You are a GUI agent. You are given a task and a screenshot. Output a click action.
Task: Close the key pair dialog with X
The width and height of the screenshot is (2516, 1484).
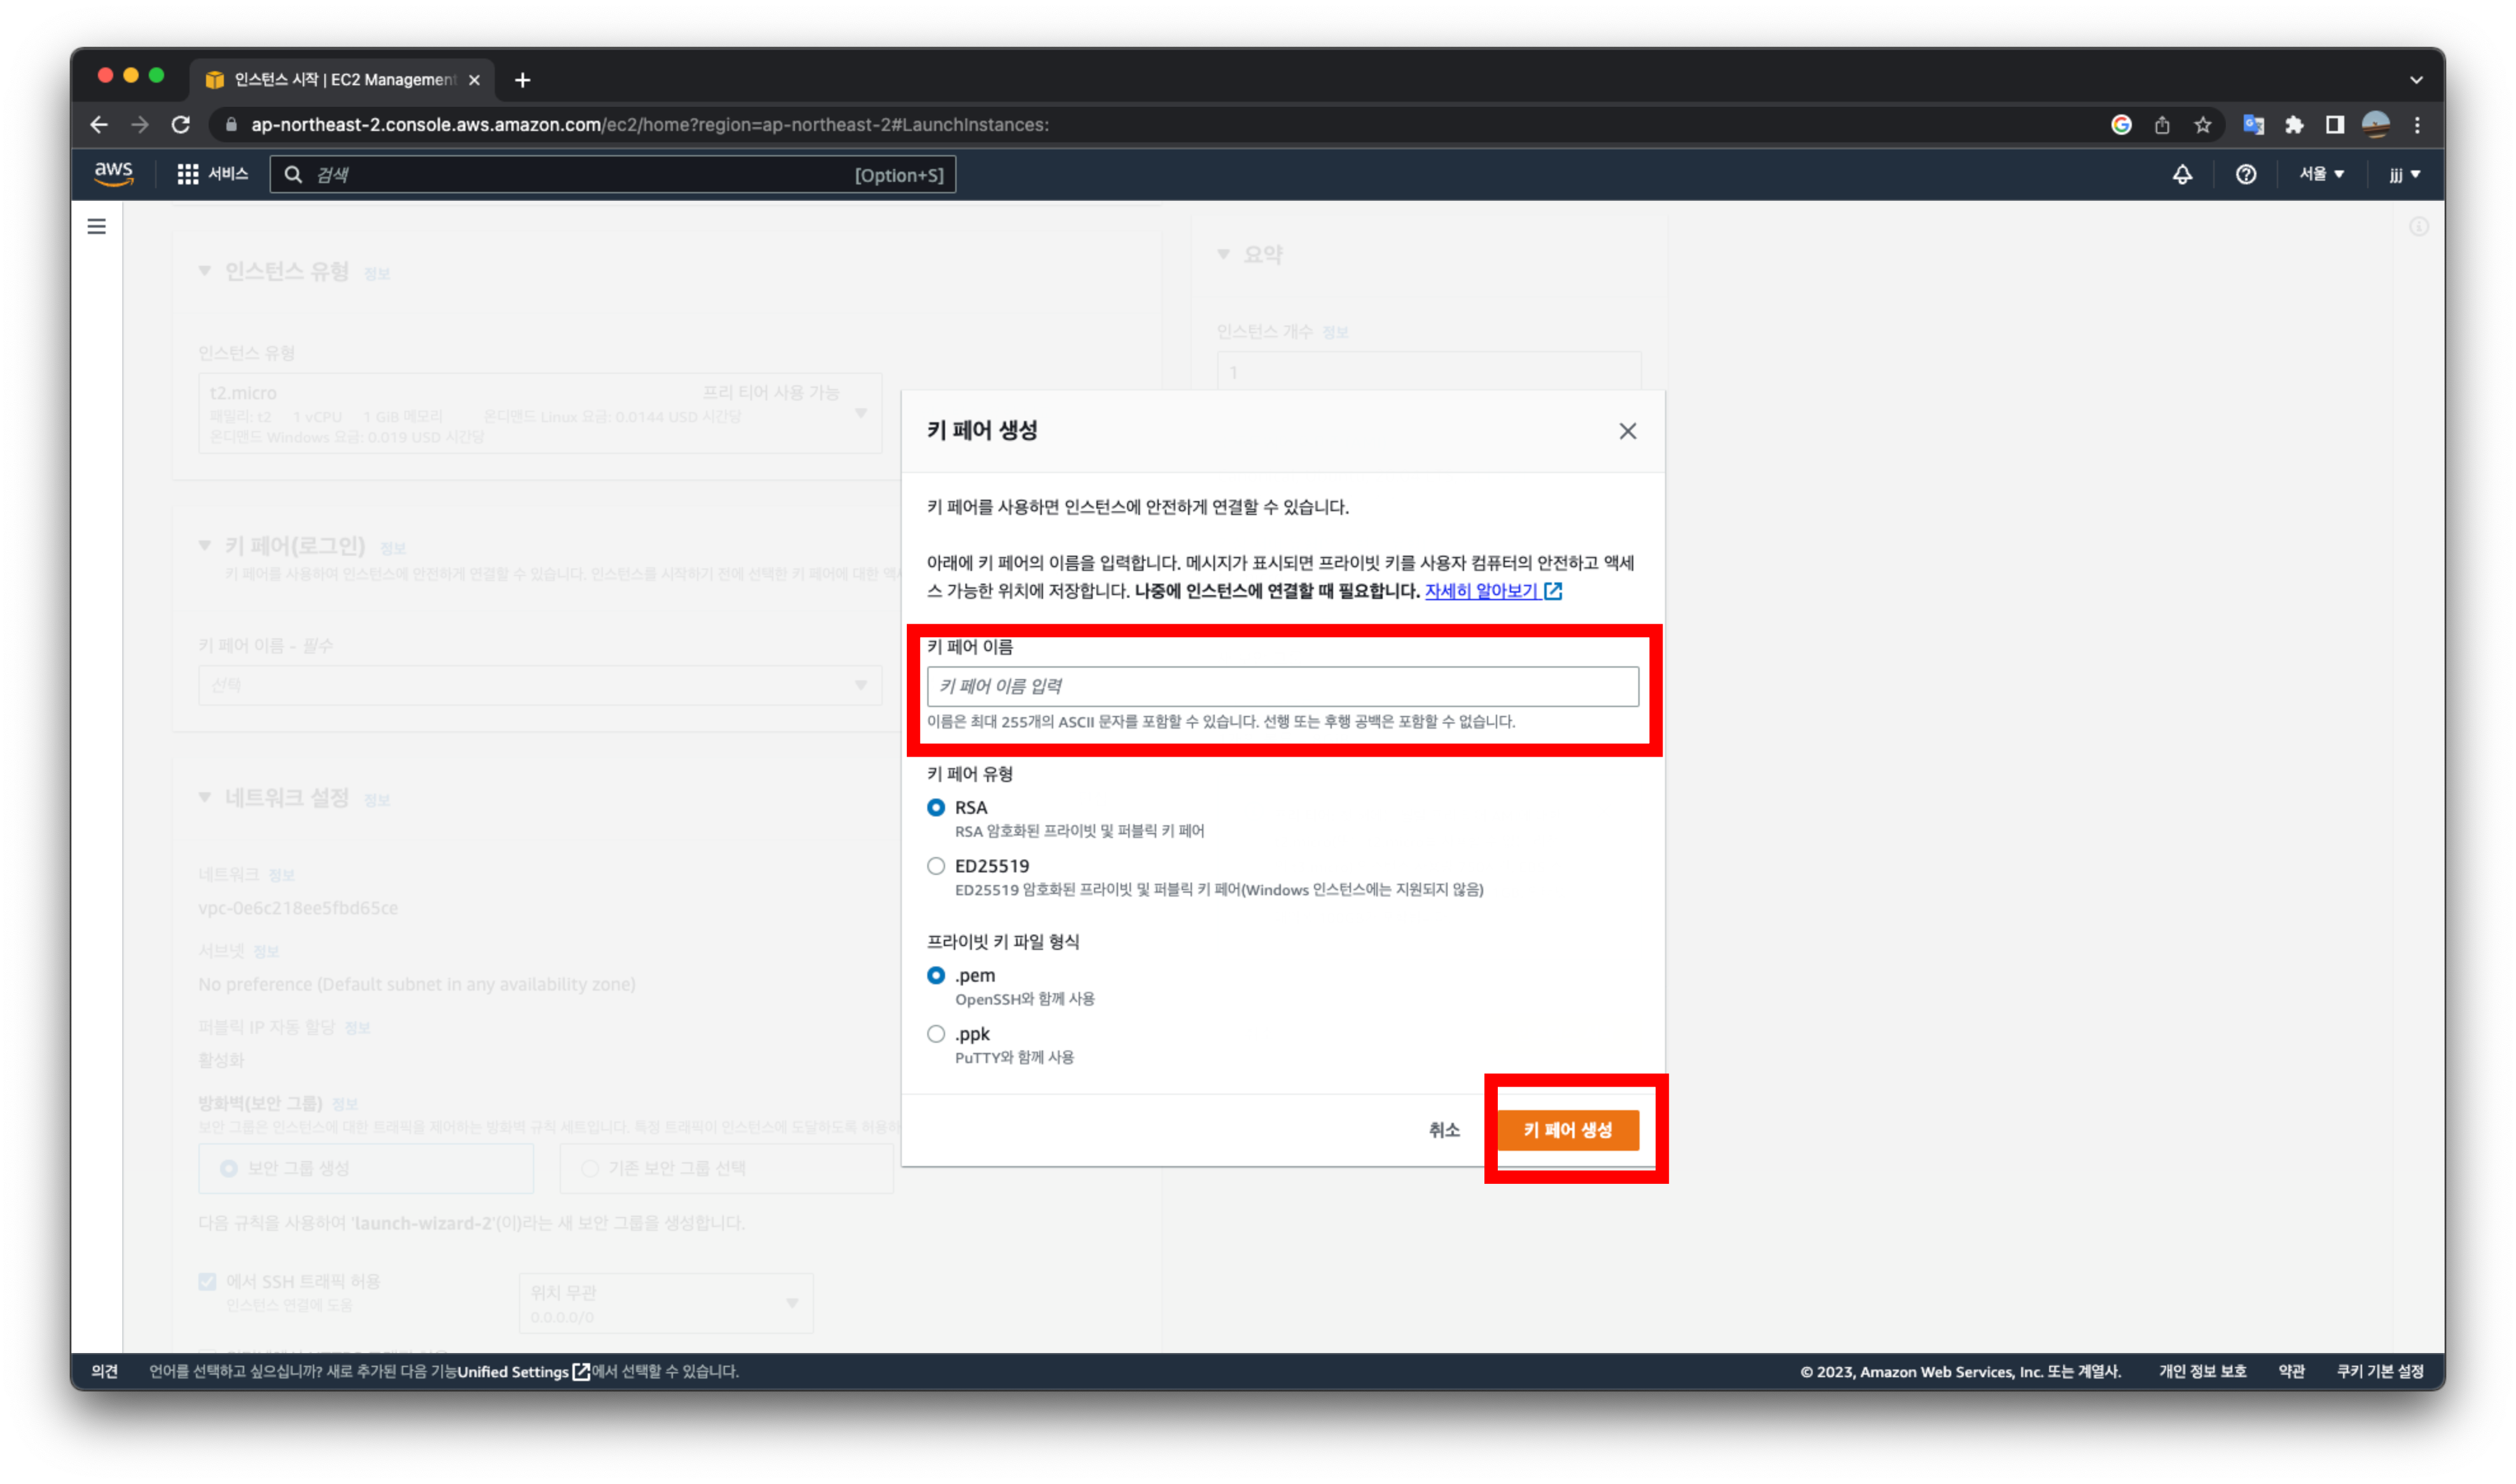(1627, 431)
